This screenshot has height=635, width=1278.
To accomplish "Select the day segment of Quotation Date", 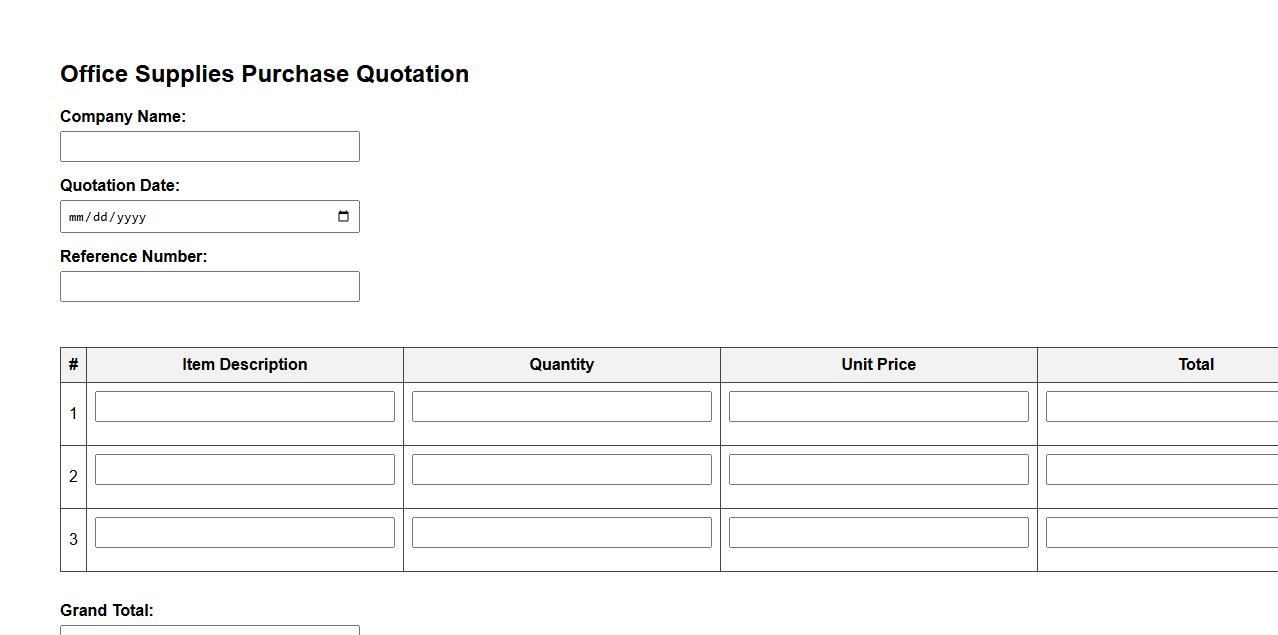I will pos(100,217).
